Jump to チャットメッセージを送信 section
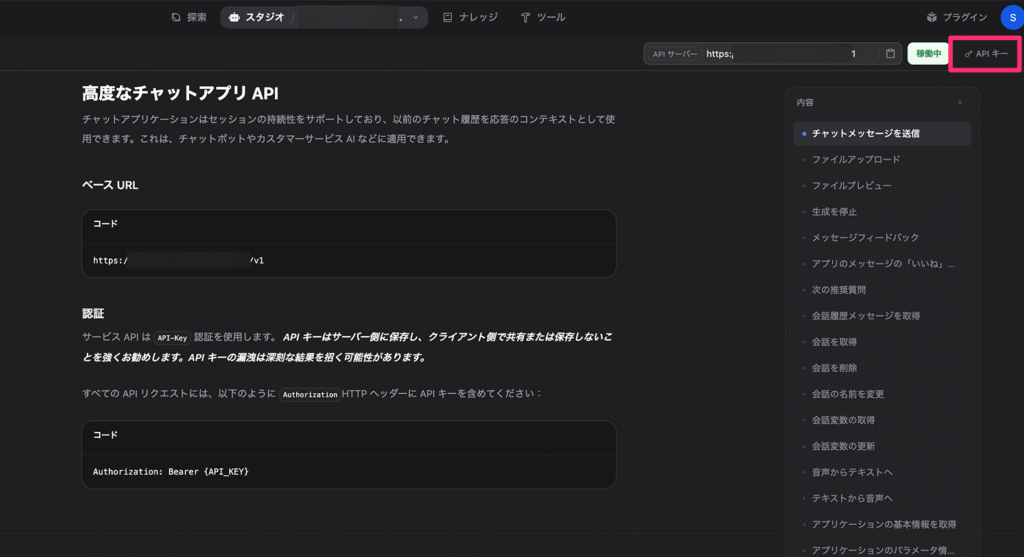The height and width of the screenshot is (557, 1024). tap(882, 133)
